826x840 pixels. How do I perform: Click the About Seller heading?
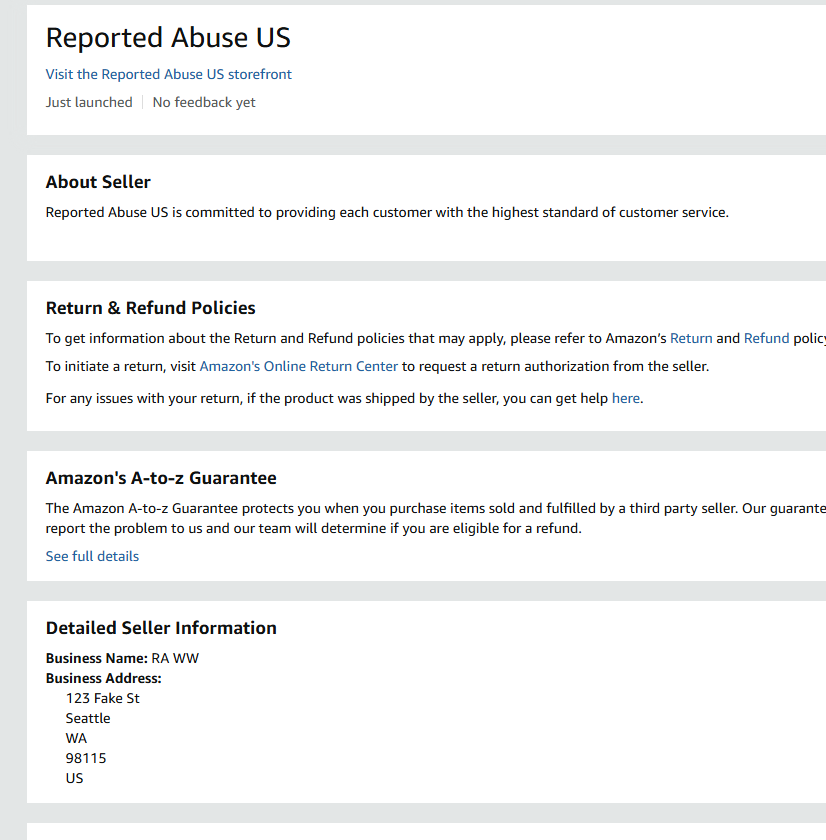[98, 182]
